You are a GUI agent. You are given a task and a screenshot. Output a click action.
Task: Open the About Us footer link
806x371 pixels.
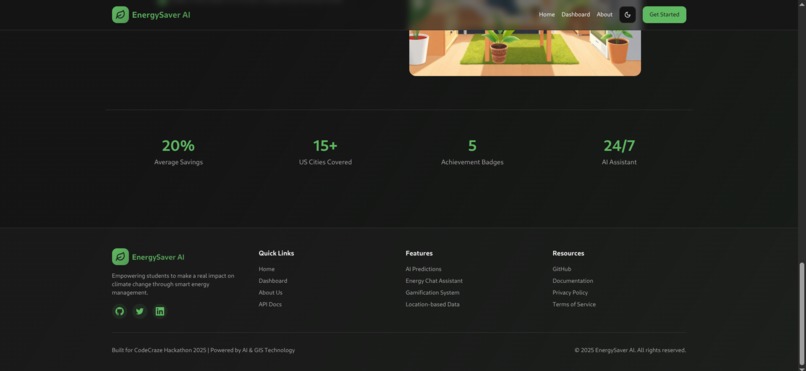point(270,293)
